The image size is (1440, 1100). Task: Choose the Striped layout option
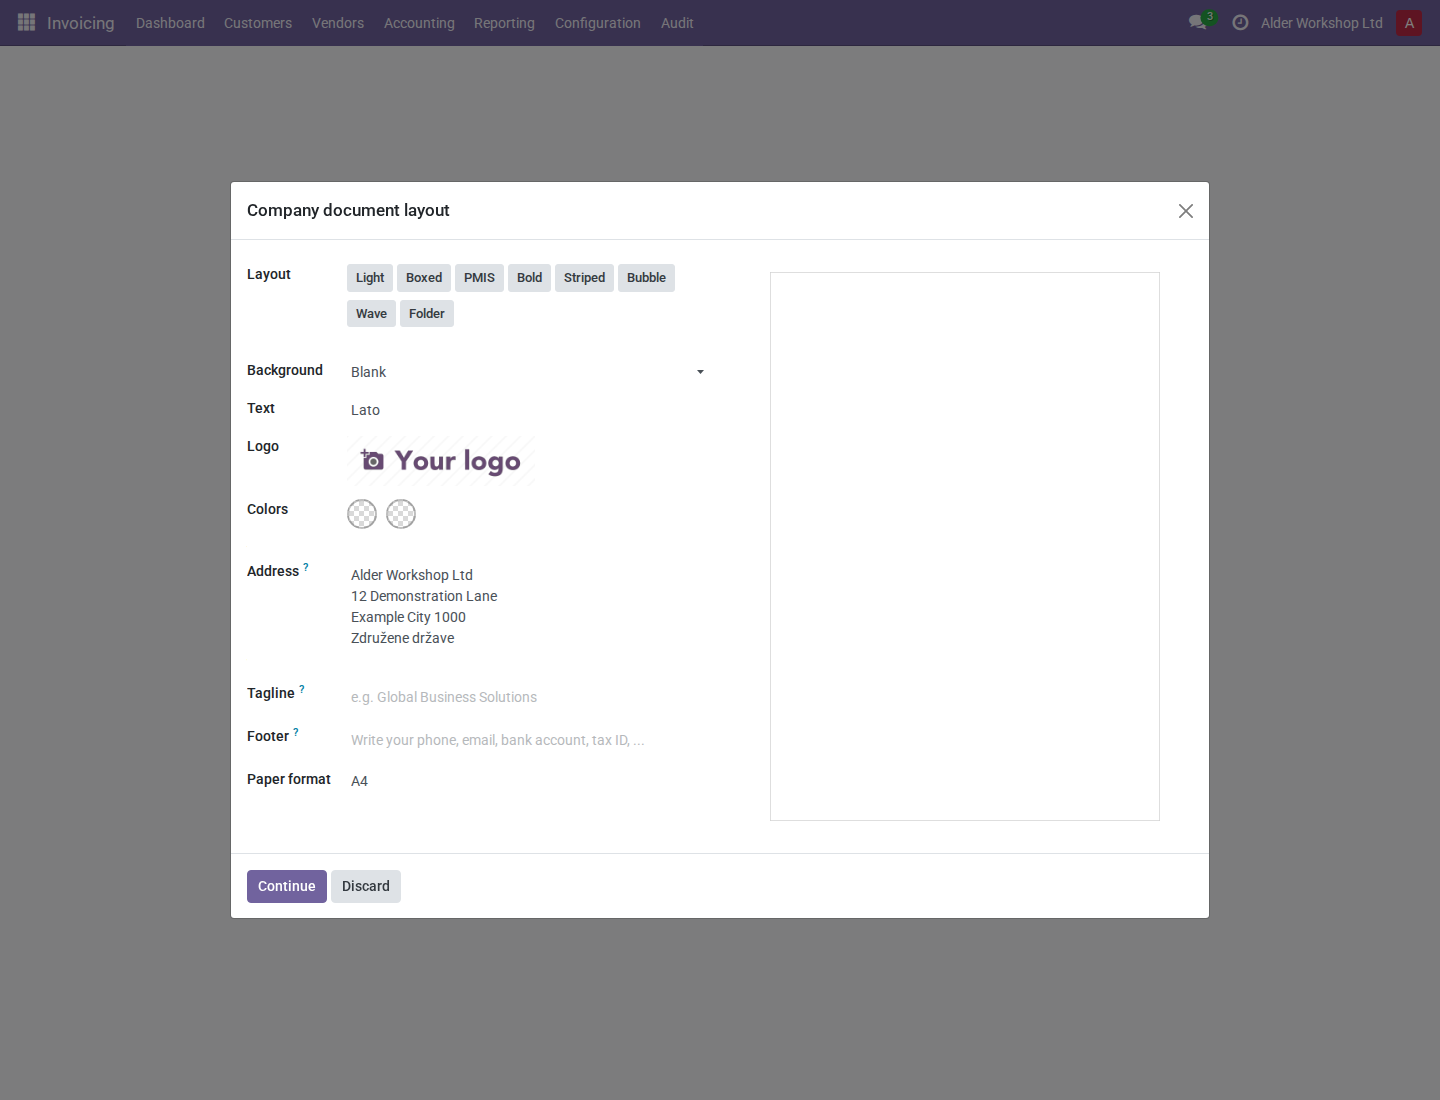pos(584,278)
